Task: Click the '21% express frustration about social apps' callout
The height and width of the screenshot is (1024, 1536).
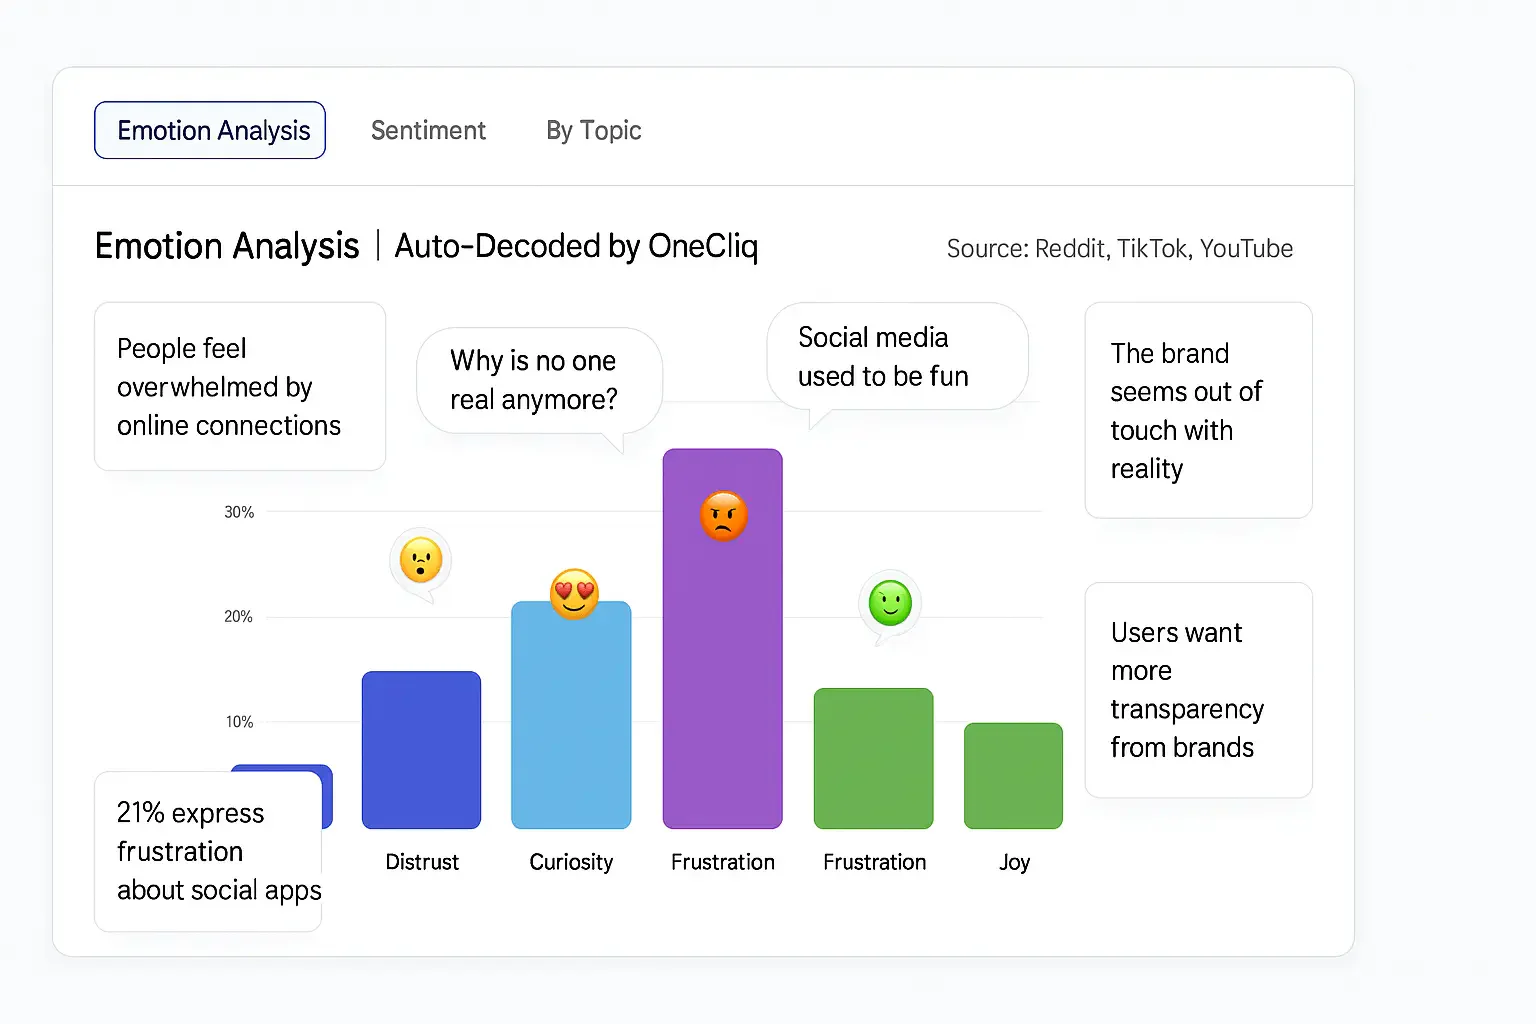Action: (x=207, y=851)
